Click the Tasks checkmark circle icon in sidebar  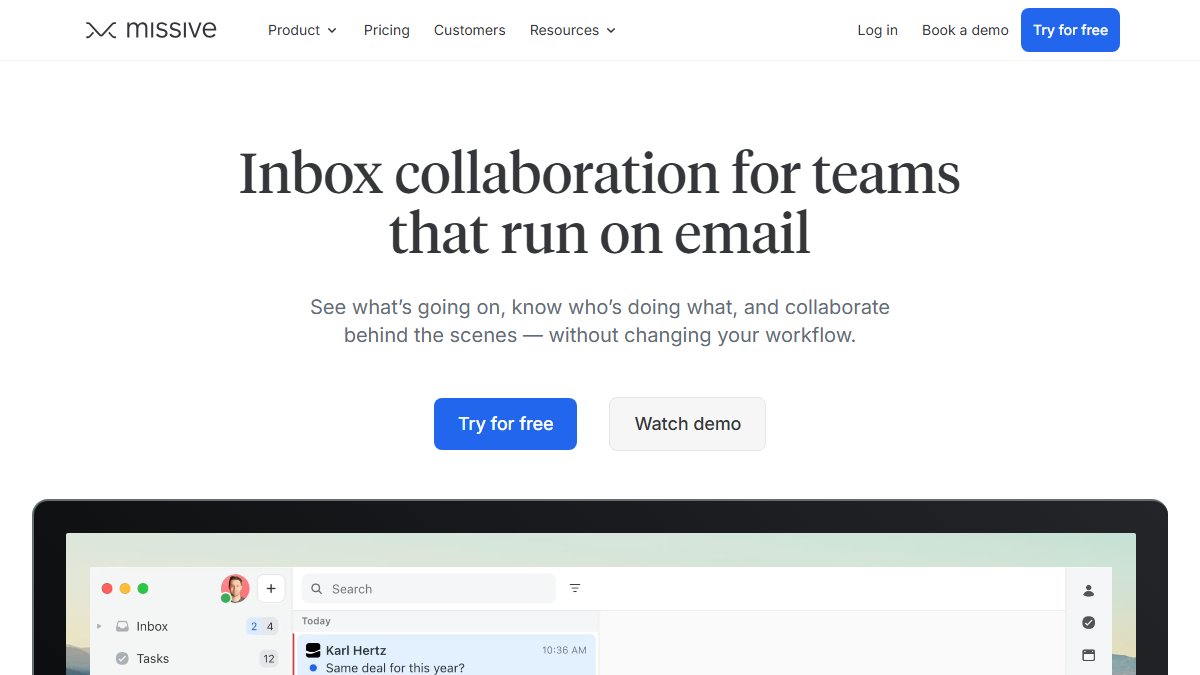[x=122, y=658]
